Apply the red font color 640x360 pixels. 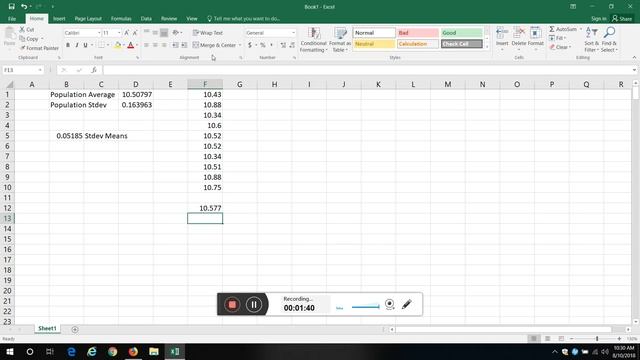tap(131, 45)
